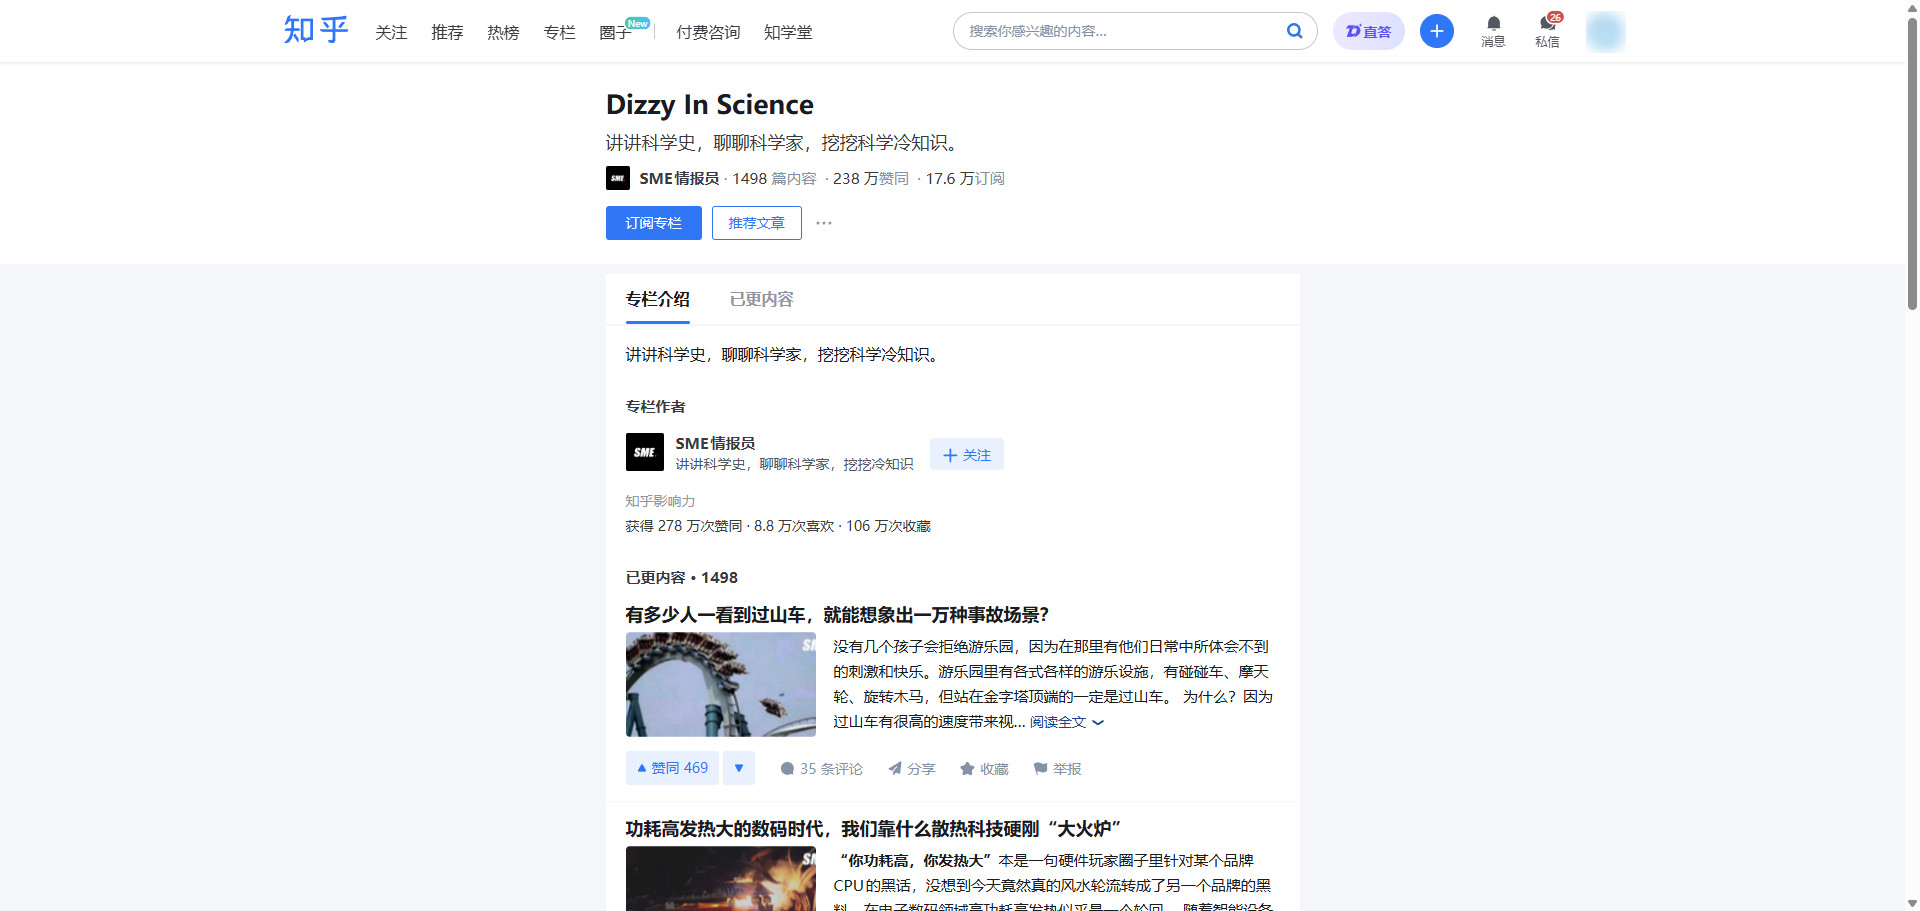1920x911 pixels.
Task: Toggle 收藏 favorite on roller coaster article
Action: (x=984, y=769)
